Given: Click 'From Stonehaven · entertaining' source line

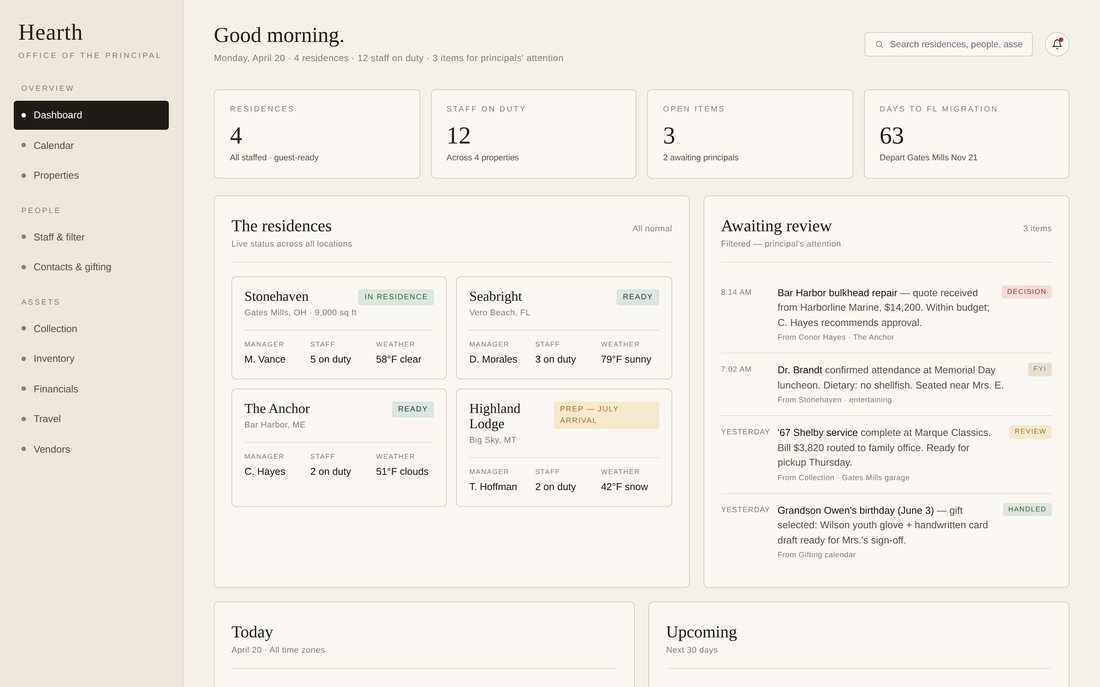Looking at the screenshot, I should point(834,400).
